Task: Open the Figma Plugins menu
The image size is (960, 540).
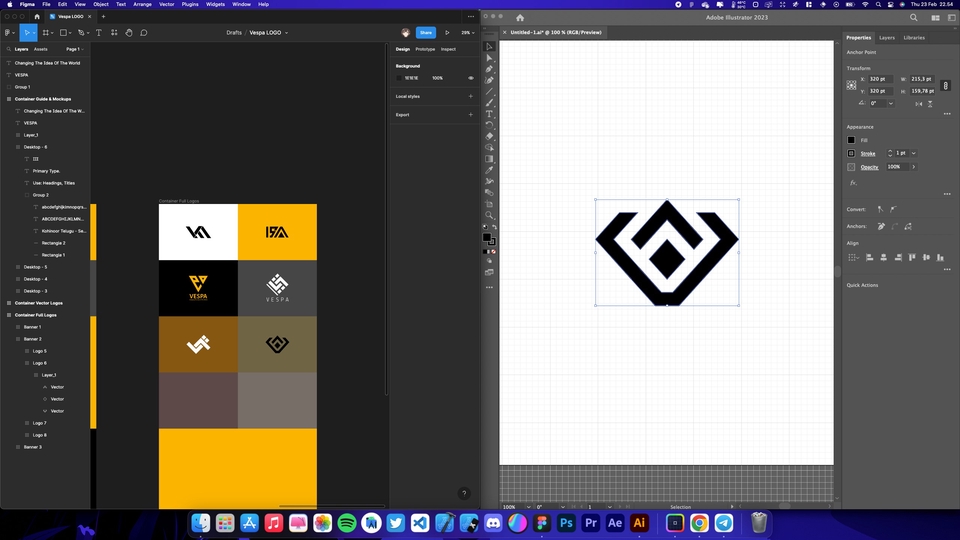Action: (190, 4)
